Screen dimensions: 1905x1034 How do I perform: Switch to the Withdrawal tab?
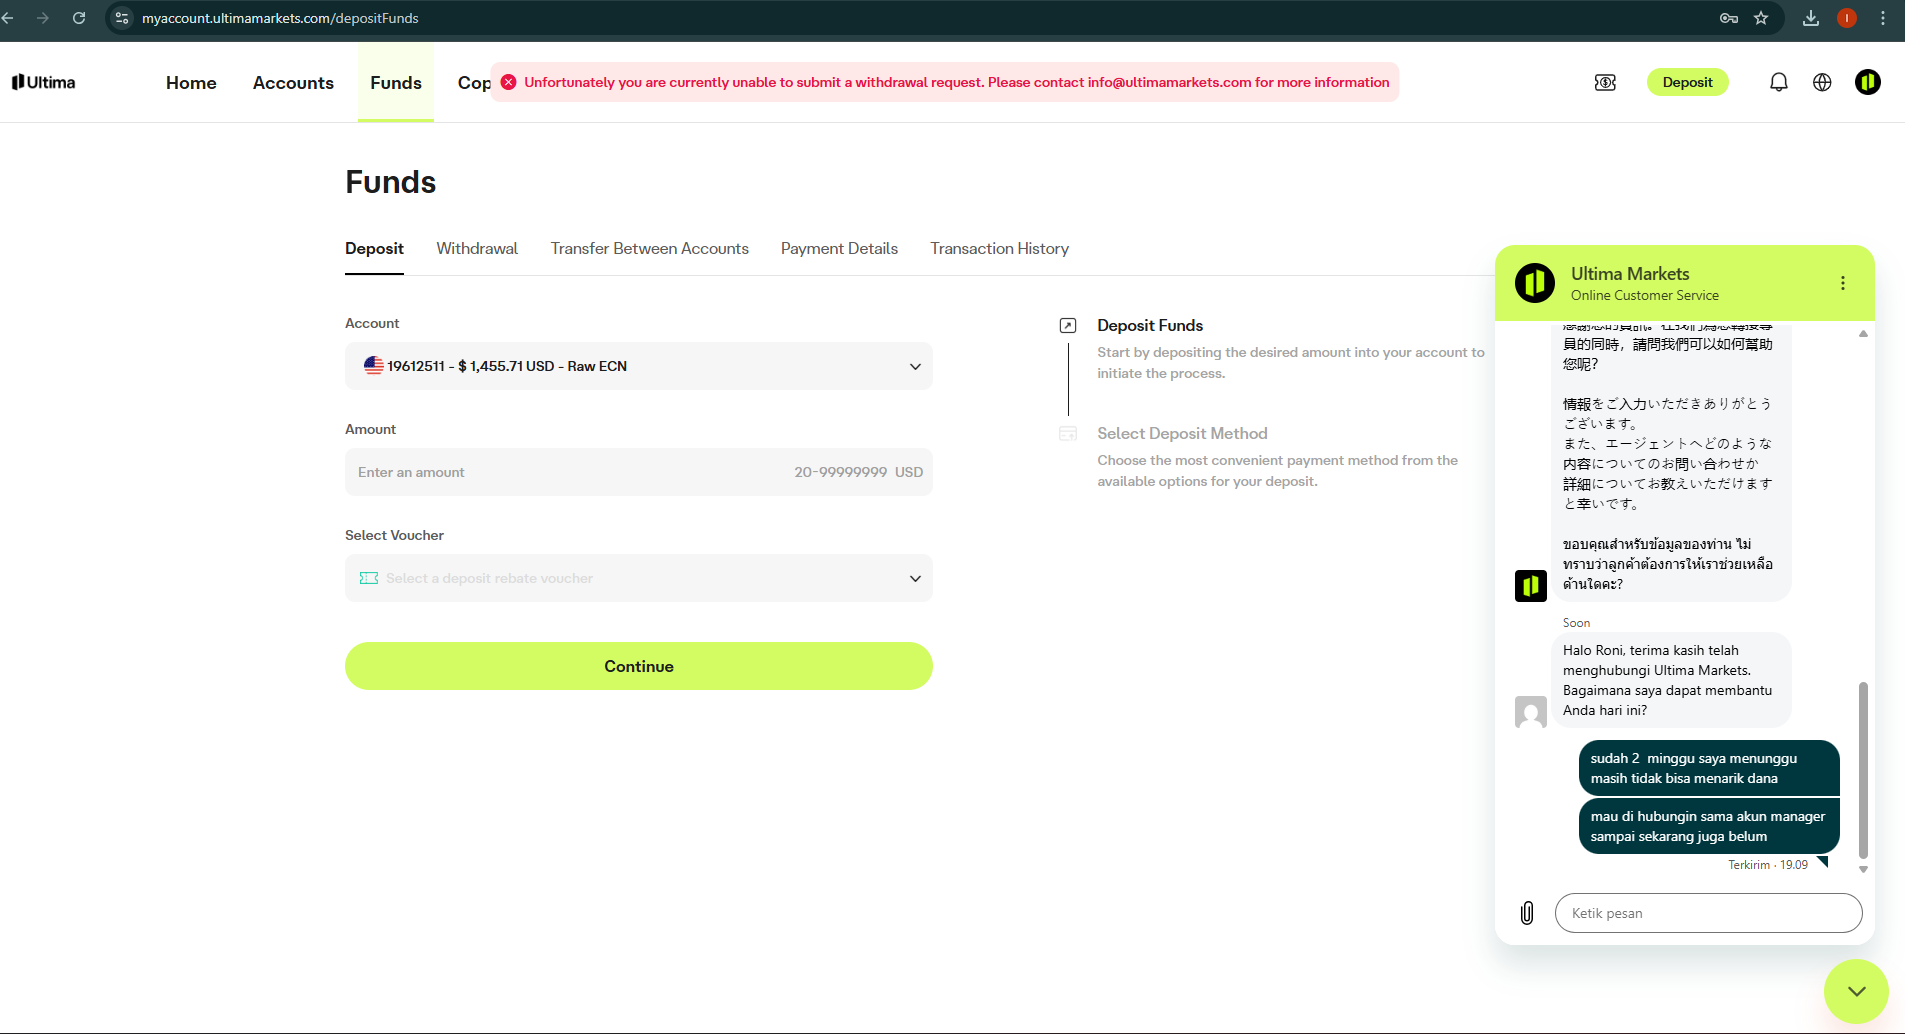(477, 248)
